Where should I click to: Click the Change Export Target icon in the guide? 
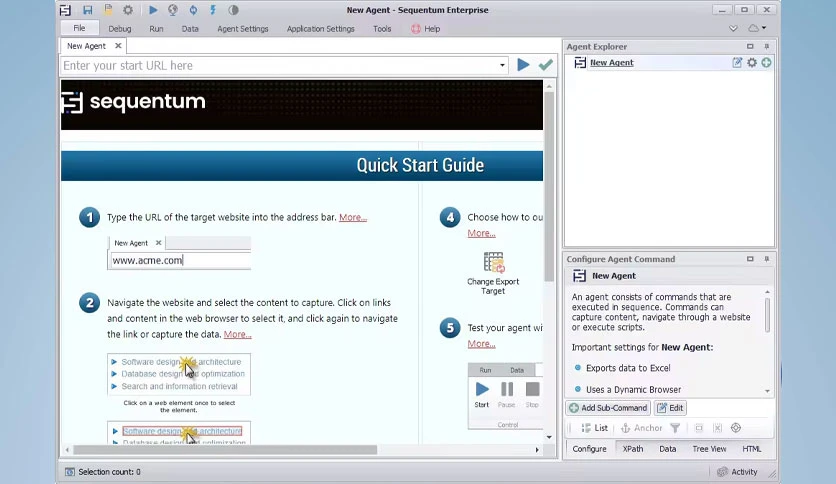click(494, 262)
